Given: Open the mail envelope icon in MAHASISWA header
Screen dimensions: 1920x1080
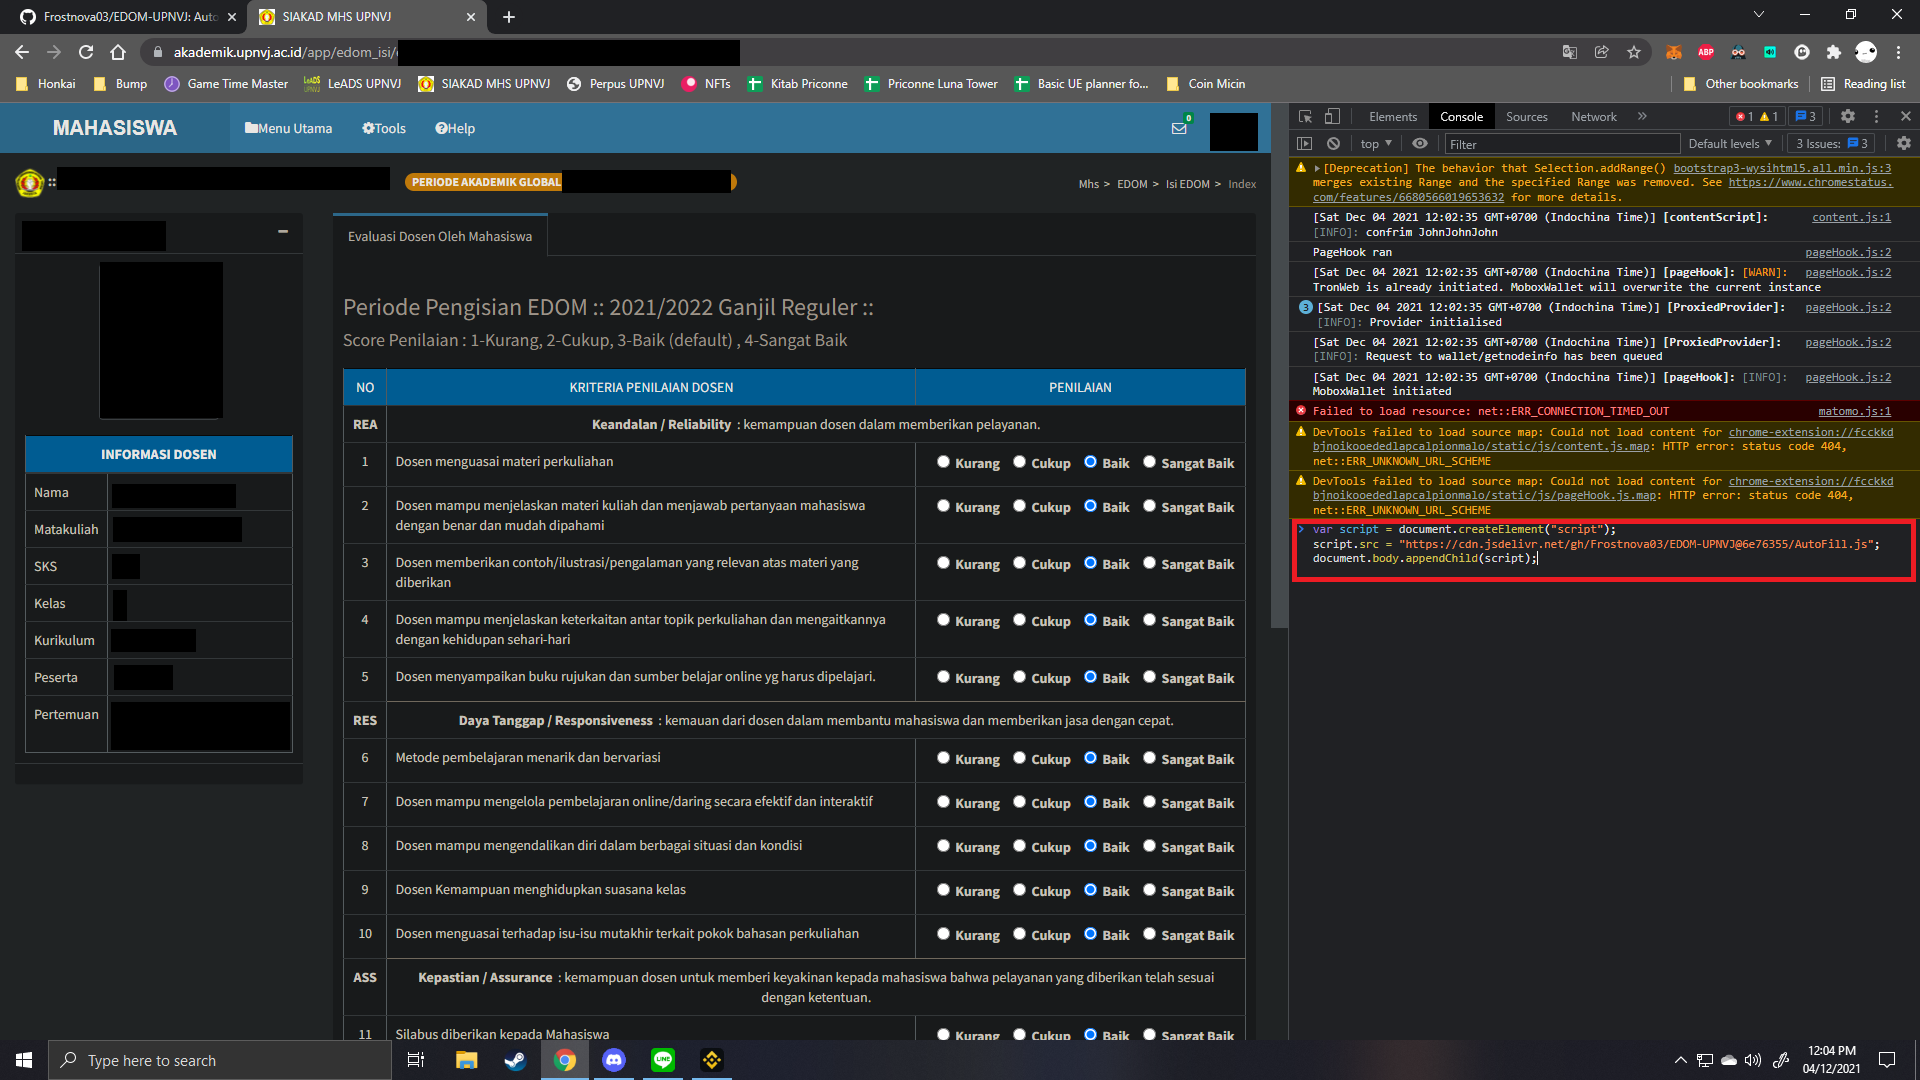Looking at the screenshot, I should pyautogui.click(x=1177, y=128).
